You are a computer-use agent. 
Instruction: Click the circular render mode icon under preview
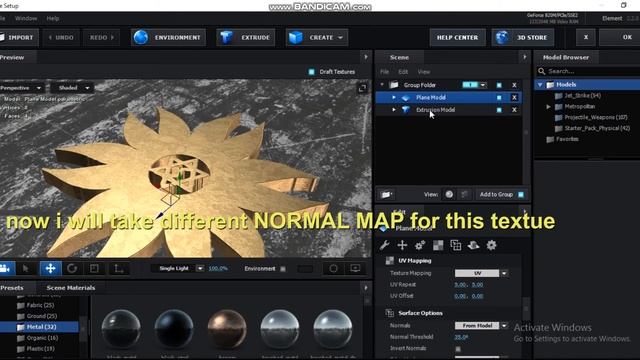point(333,268)
